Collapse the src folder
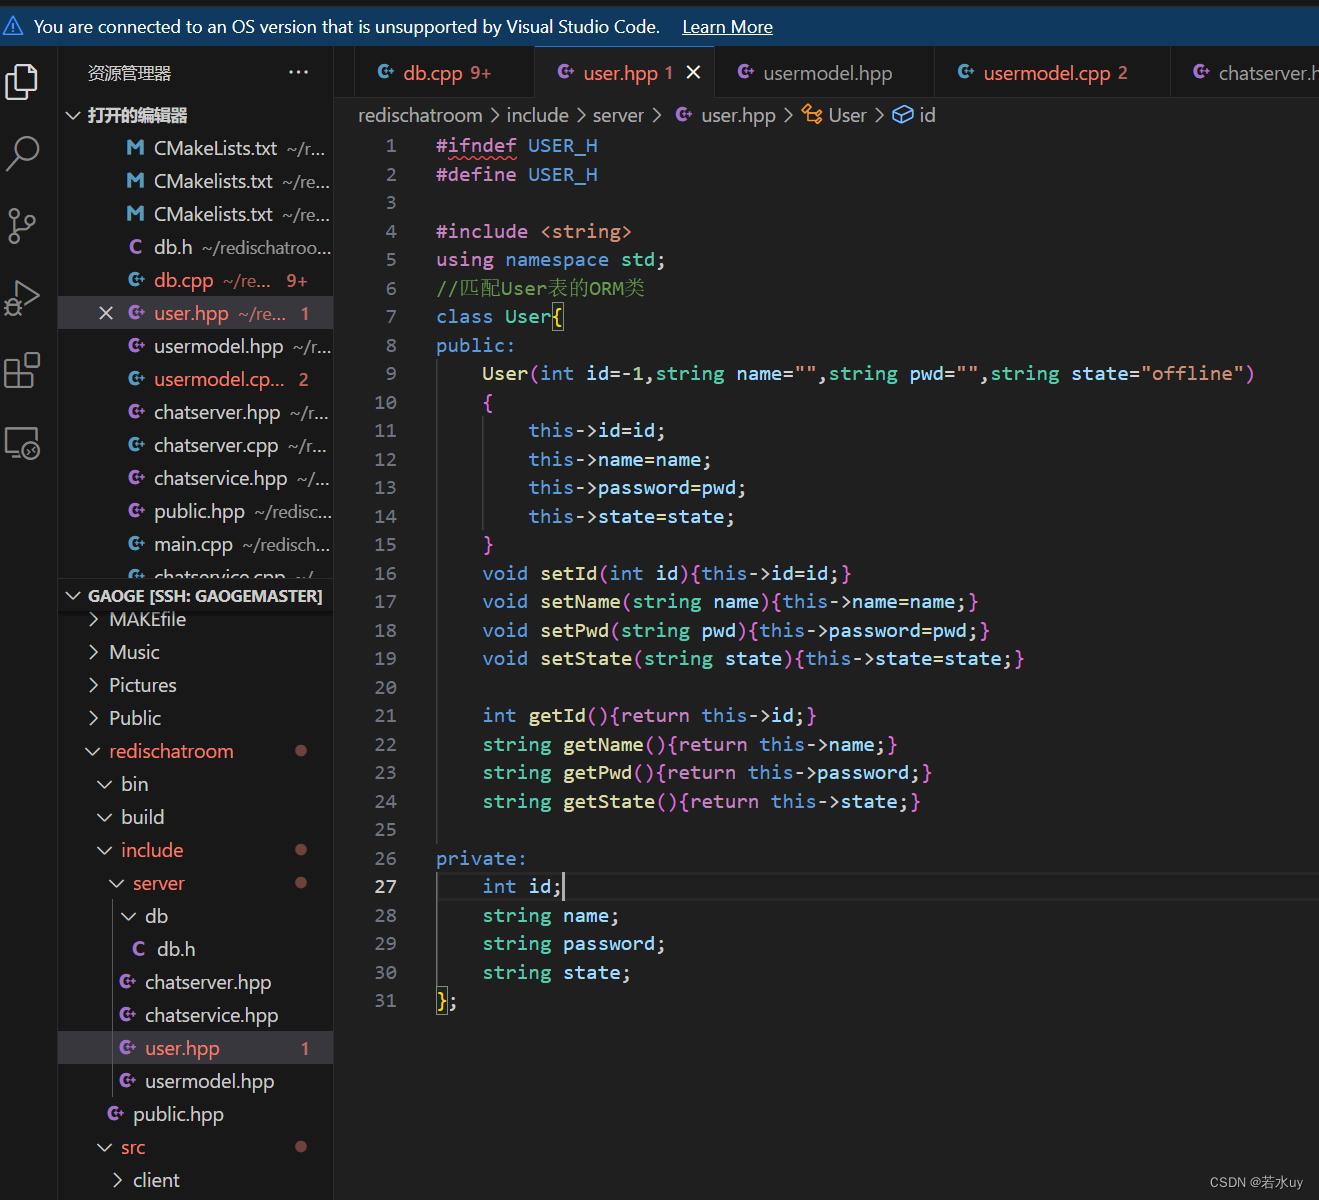Viewport: 1319px width, 1200px height. coord(132,1147)
